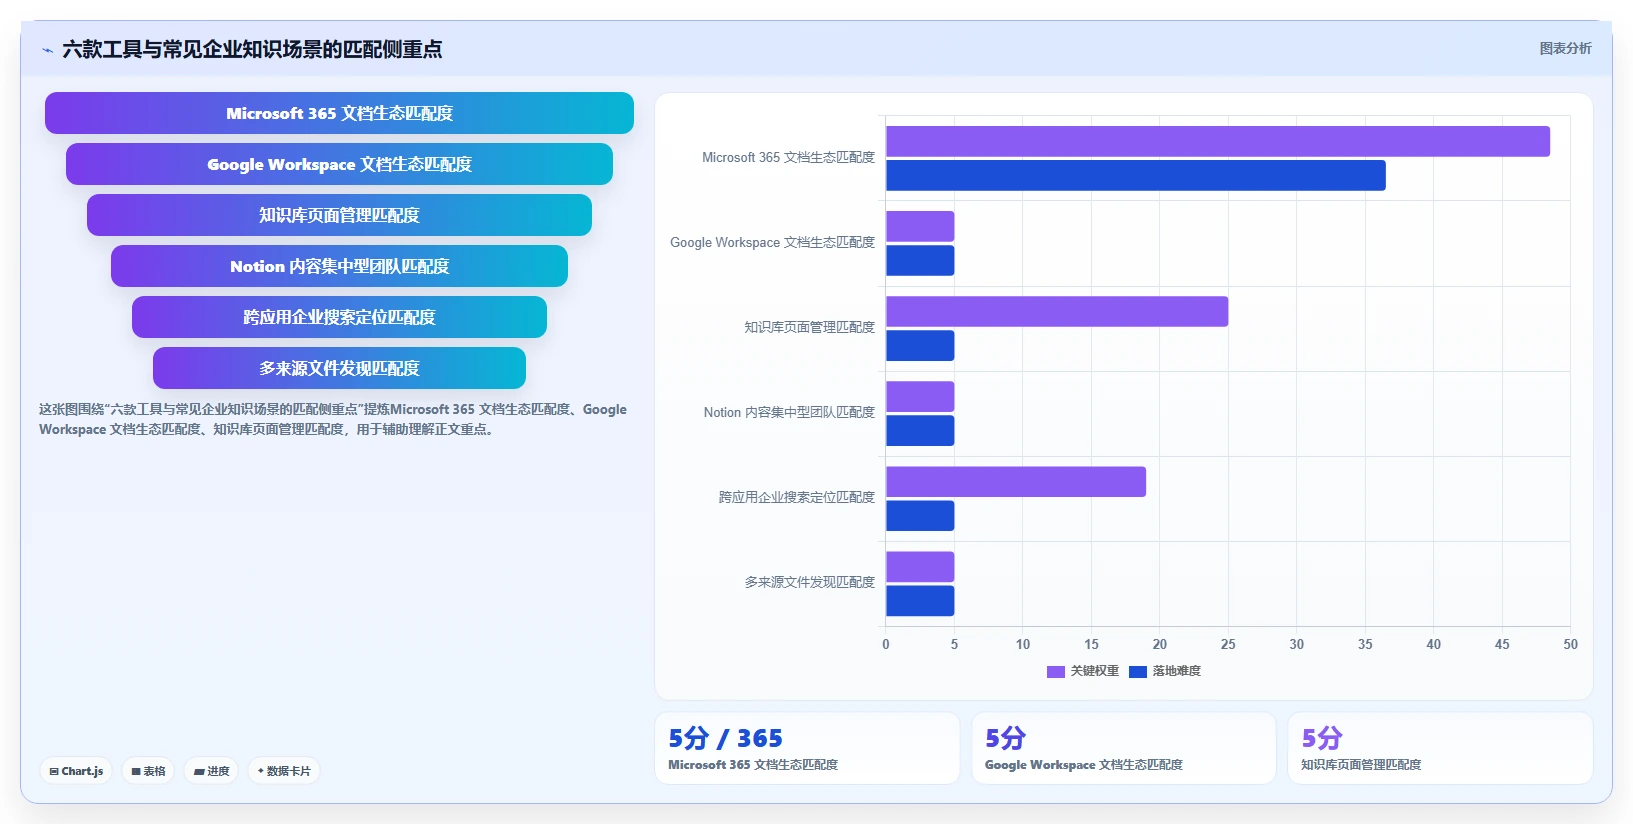Click the purple 跨应用企业搜索定位匹配度 bar
Screen dimensions: 1633x824
pyautogui.click(x=1016, y=482)
